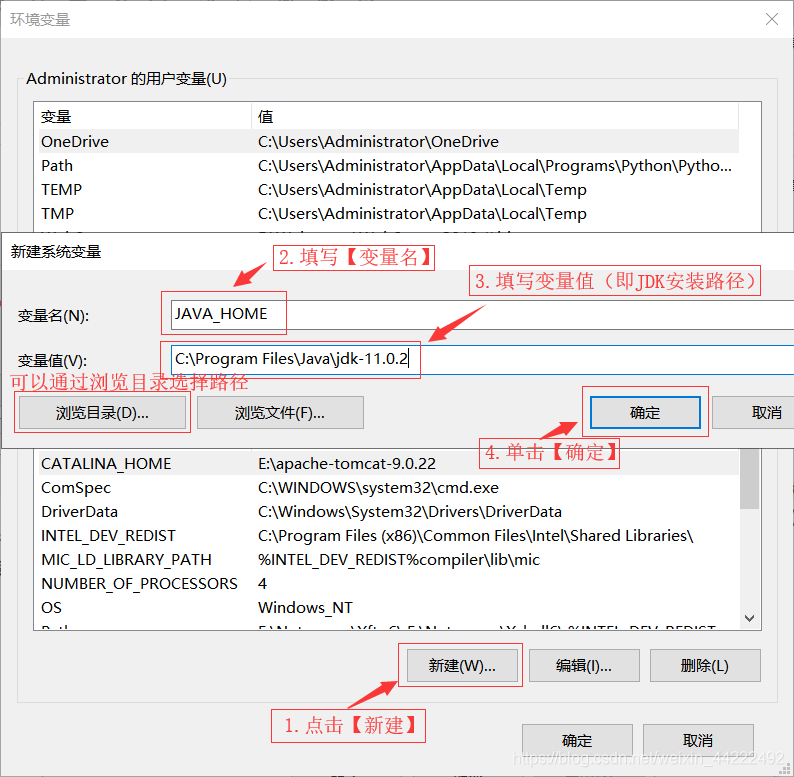Select the TEMP user variable
Image resolution: width=794 pixels, height=777 pixels.
[x=389, y=189]
